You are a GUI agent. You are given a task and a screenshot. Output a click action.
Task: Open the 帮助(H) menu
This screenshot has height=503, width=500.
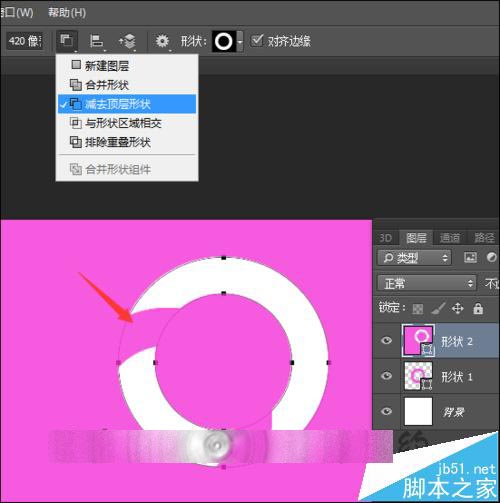click(x=67, y=13)
